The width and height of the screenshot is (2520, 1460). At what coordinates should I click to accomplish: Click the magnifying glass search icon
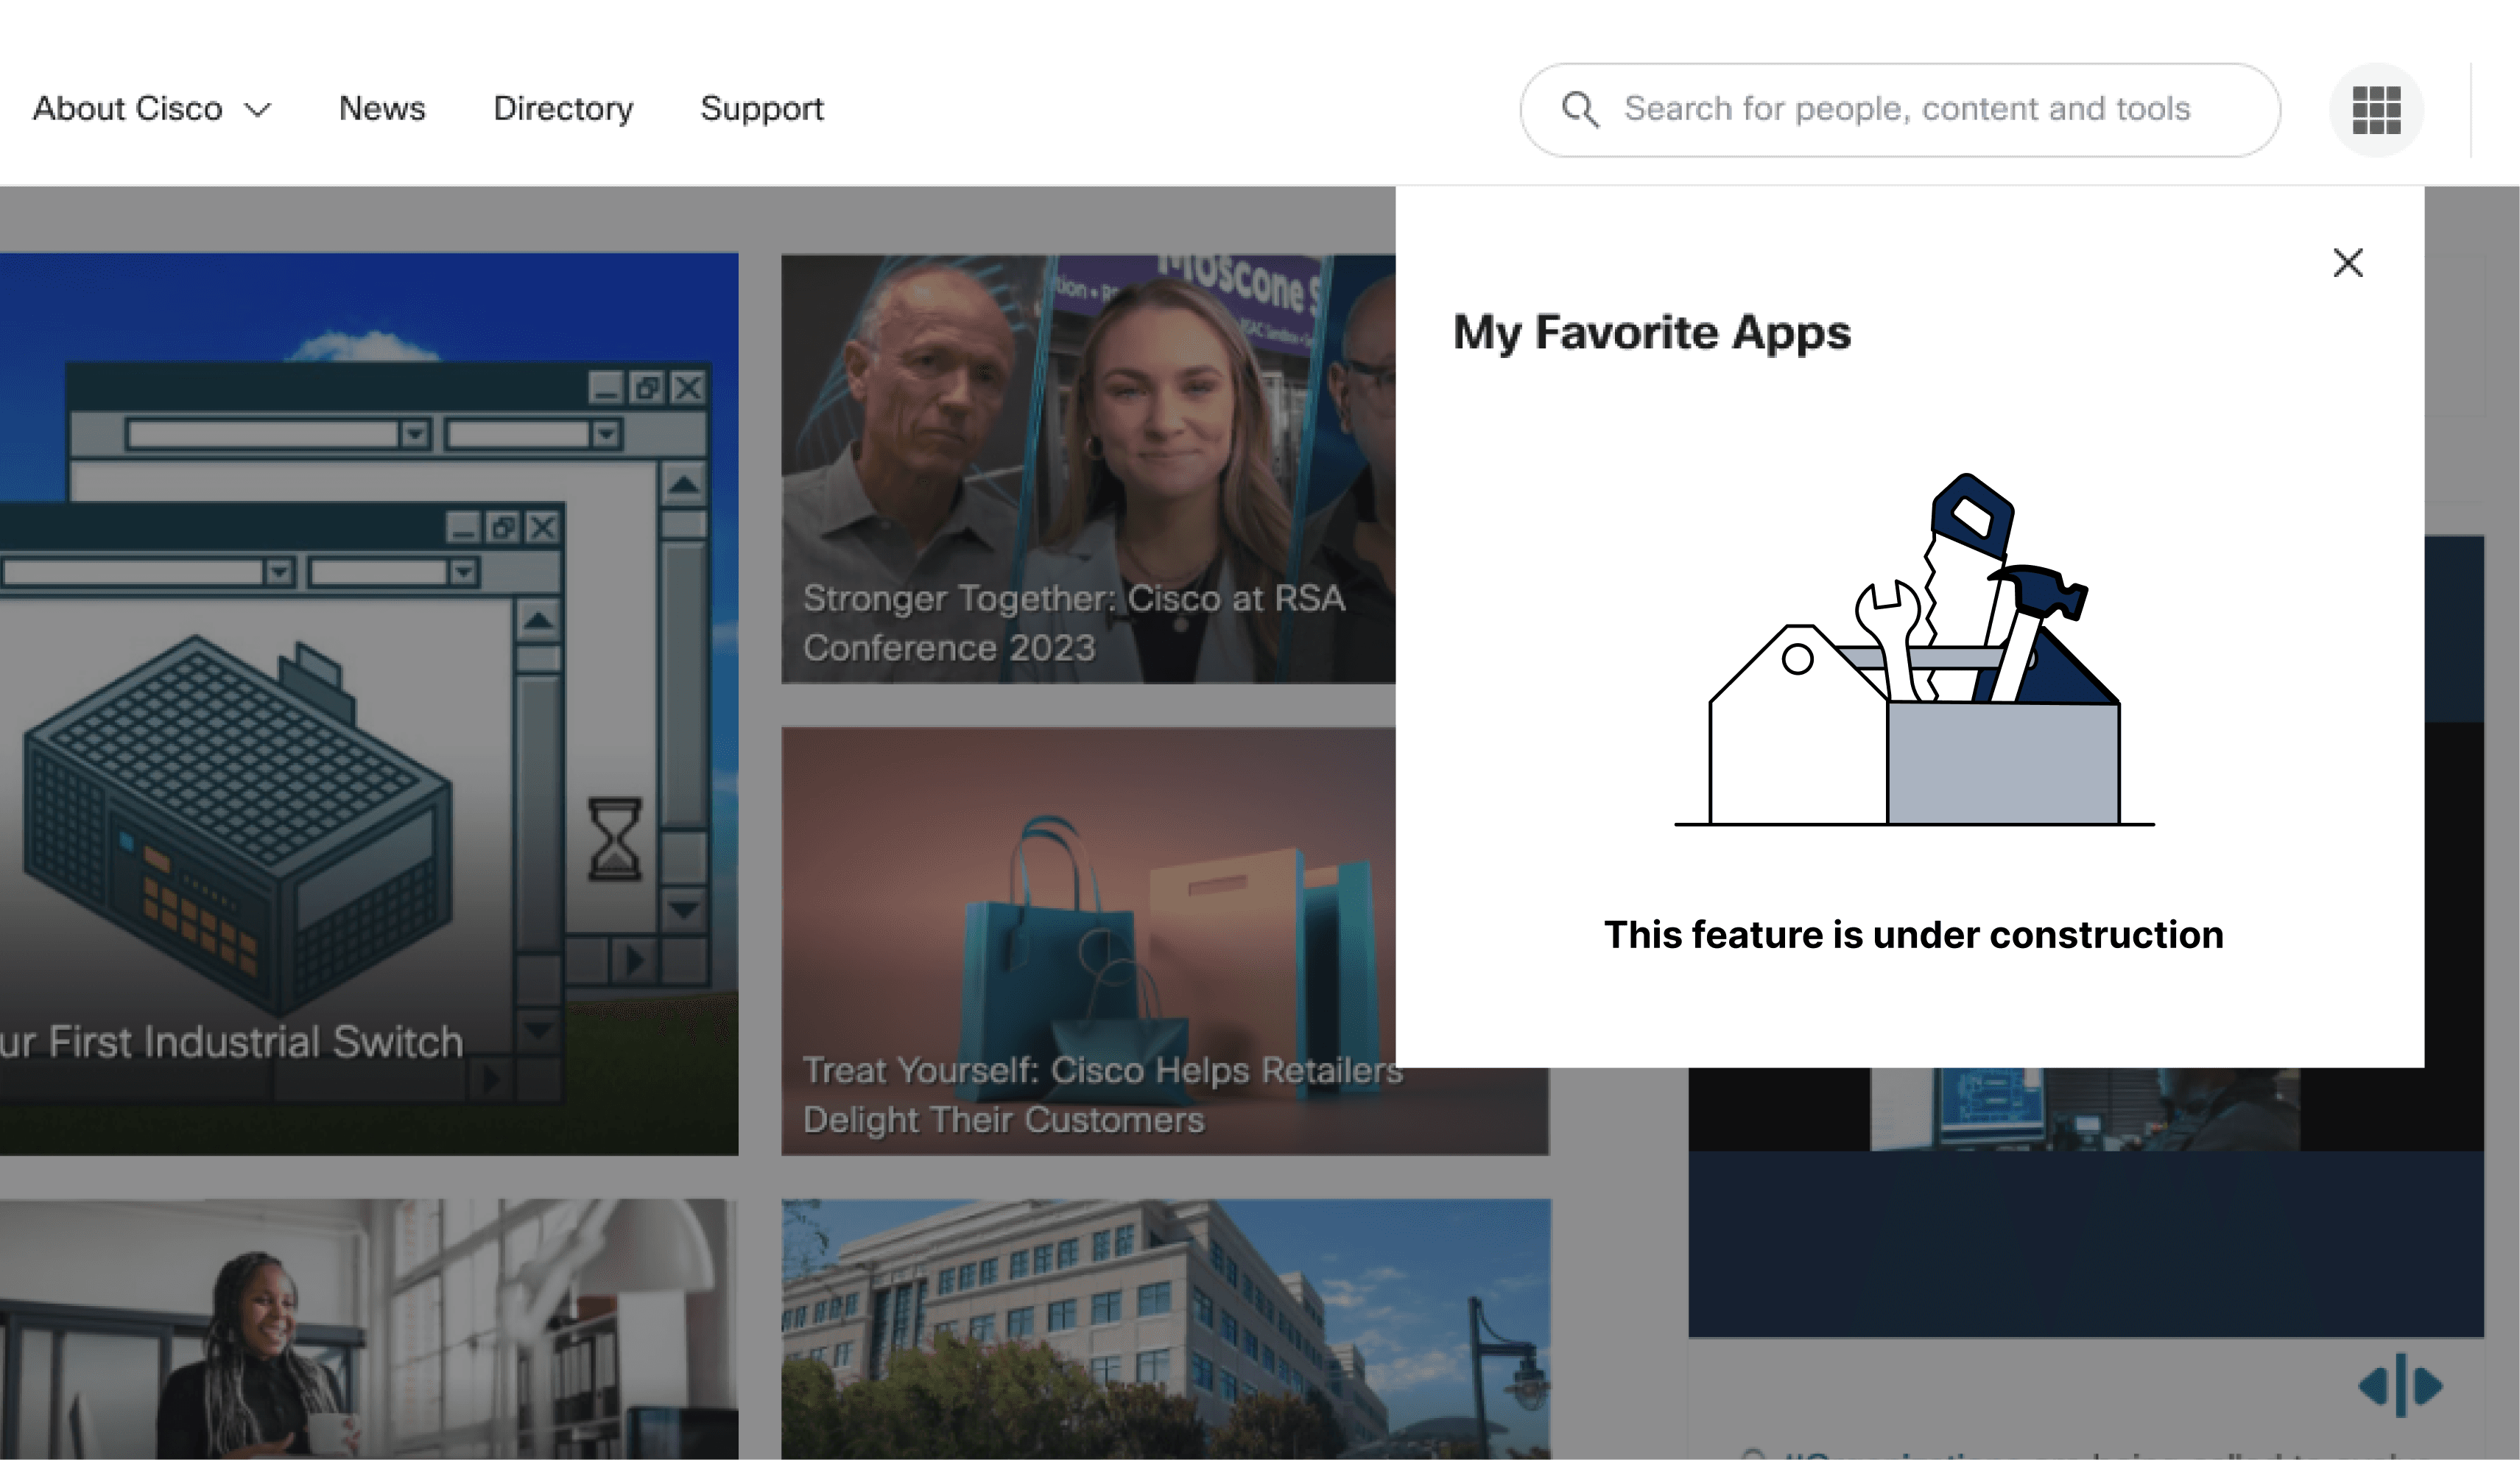pos(1580,109)
